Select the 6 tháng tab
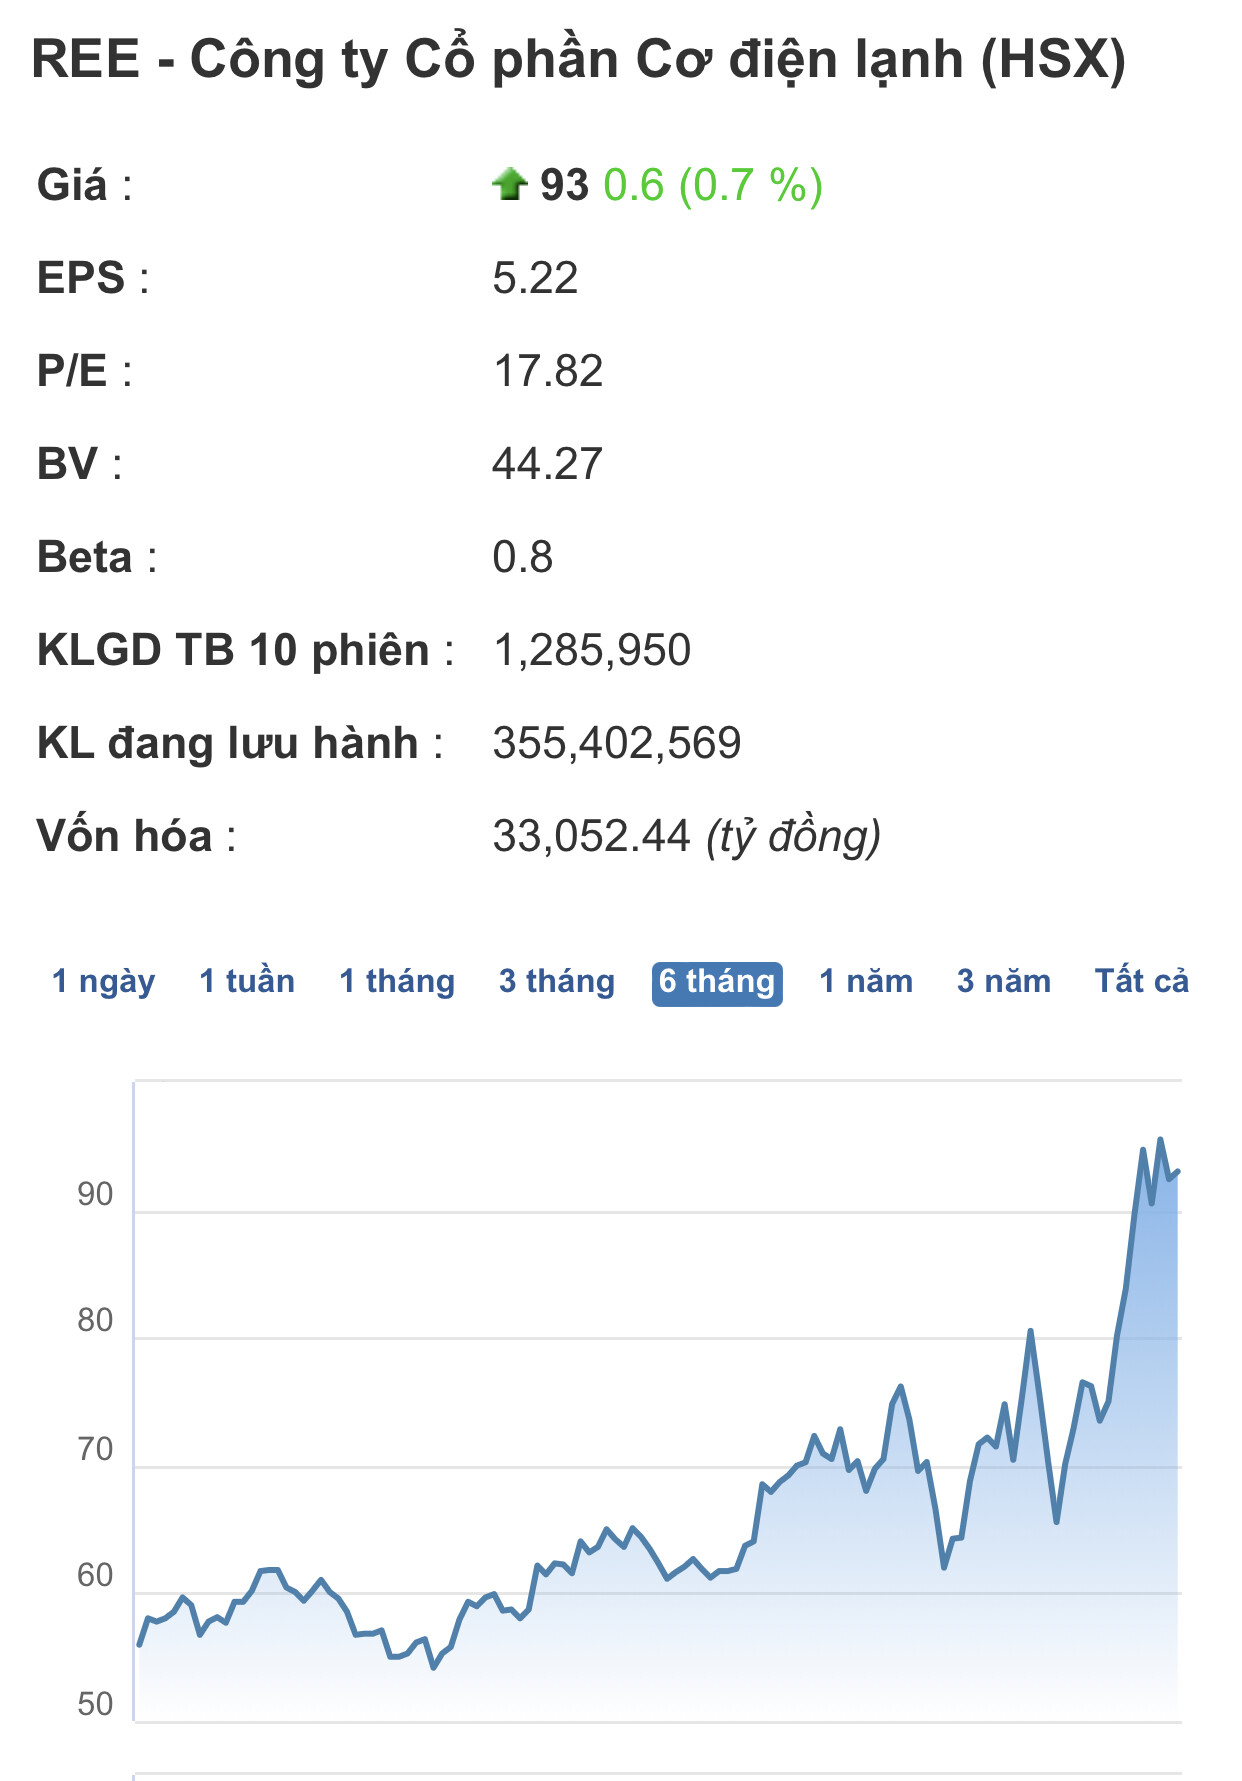 [x=717, y=982]
